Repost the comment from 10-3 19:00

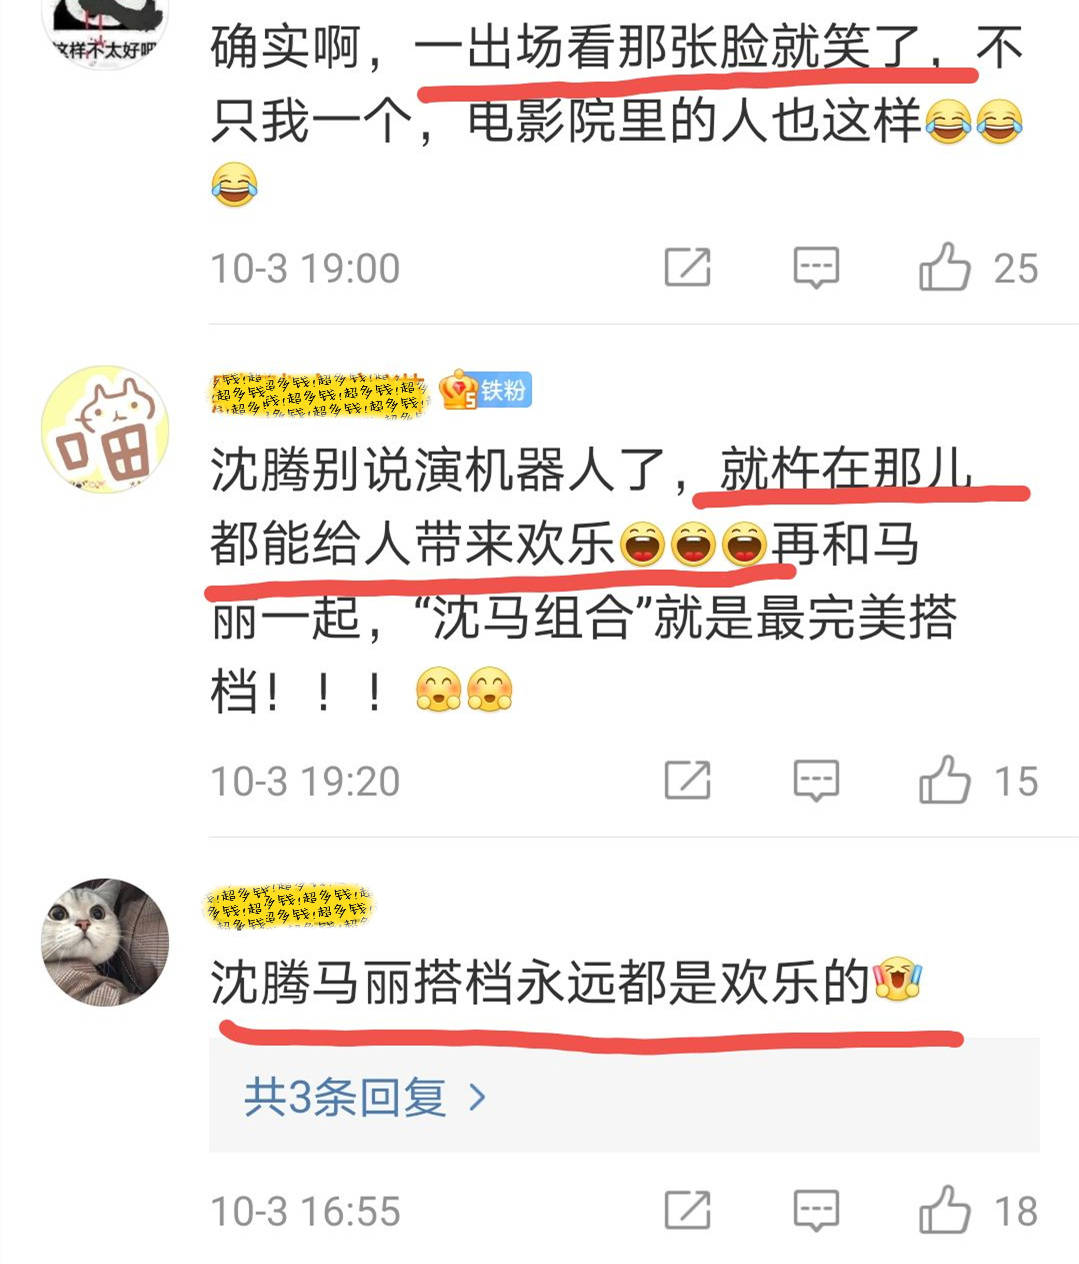688,267
